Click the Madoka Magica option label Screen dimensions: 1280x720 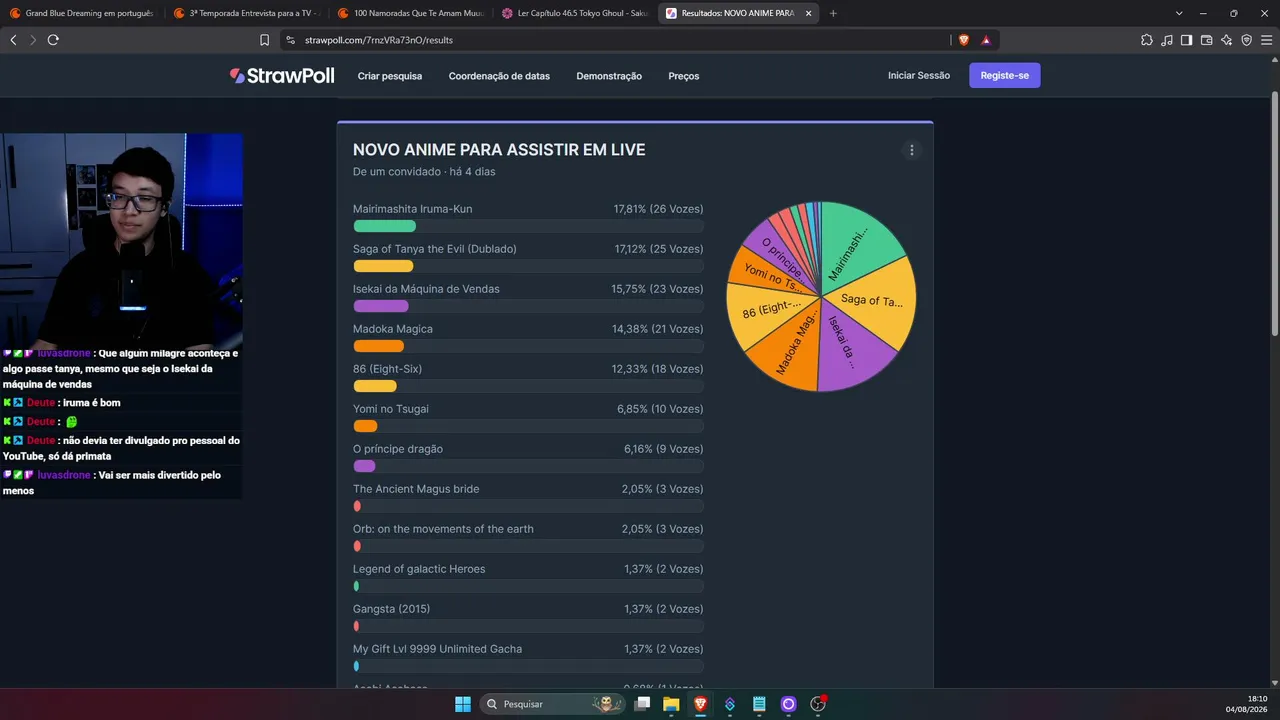pyautogui.click(x=393, y=329)
